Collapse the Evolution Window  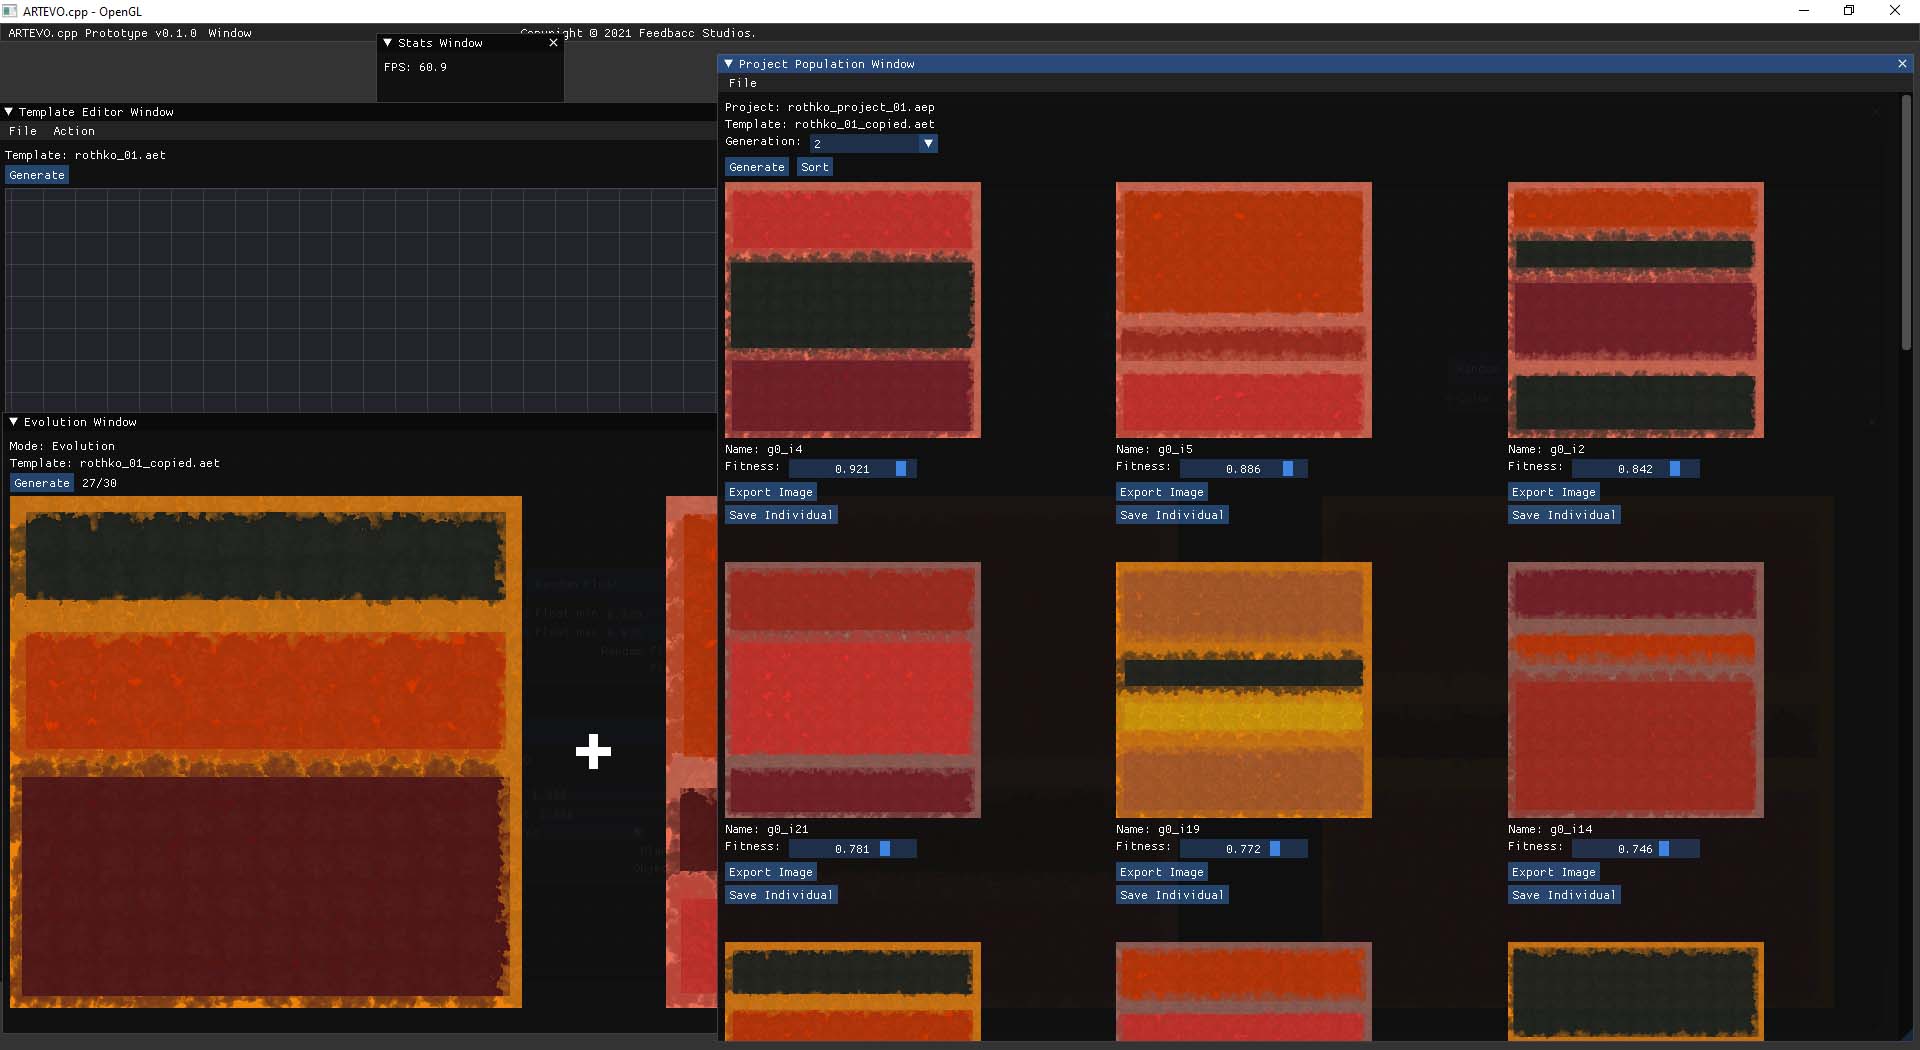tap(14, 422)
